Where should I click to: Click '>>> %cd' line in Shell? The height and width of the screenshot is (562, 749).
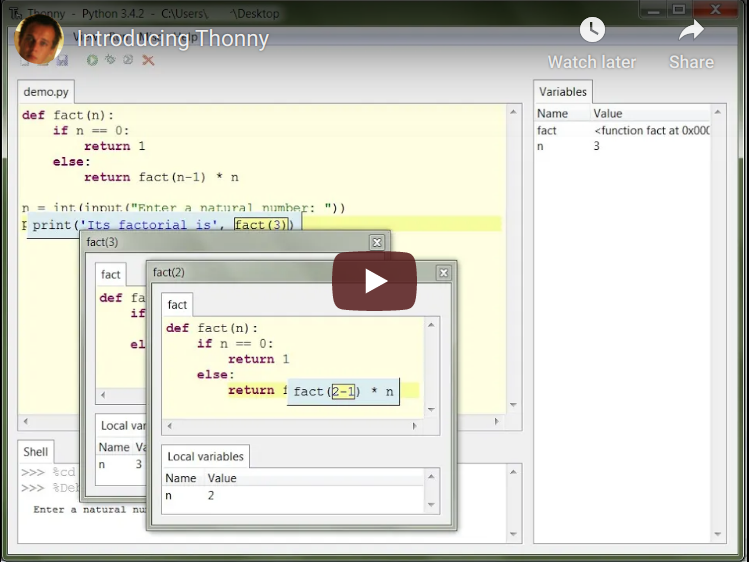[48, 472]
